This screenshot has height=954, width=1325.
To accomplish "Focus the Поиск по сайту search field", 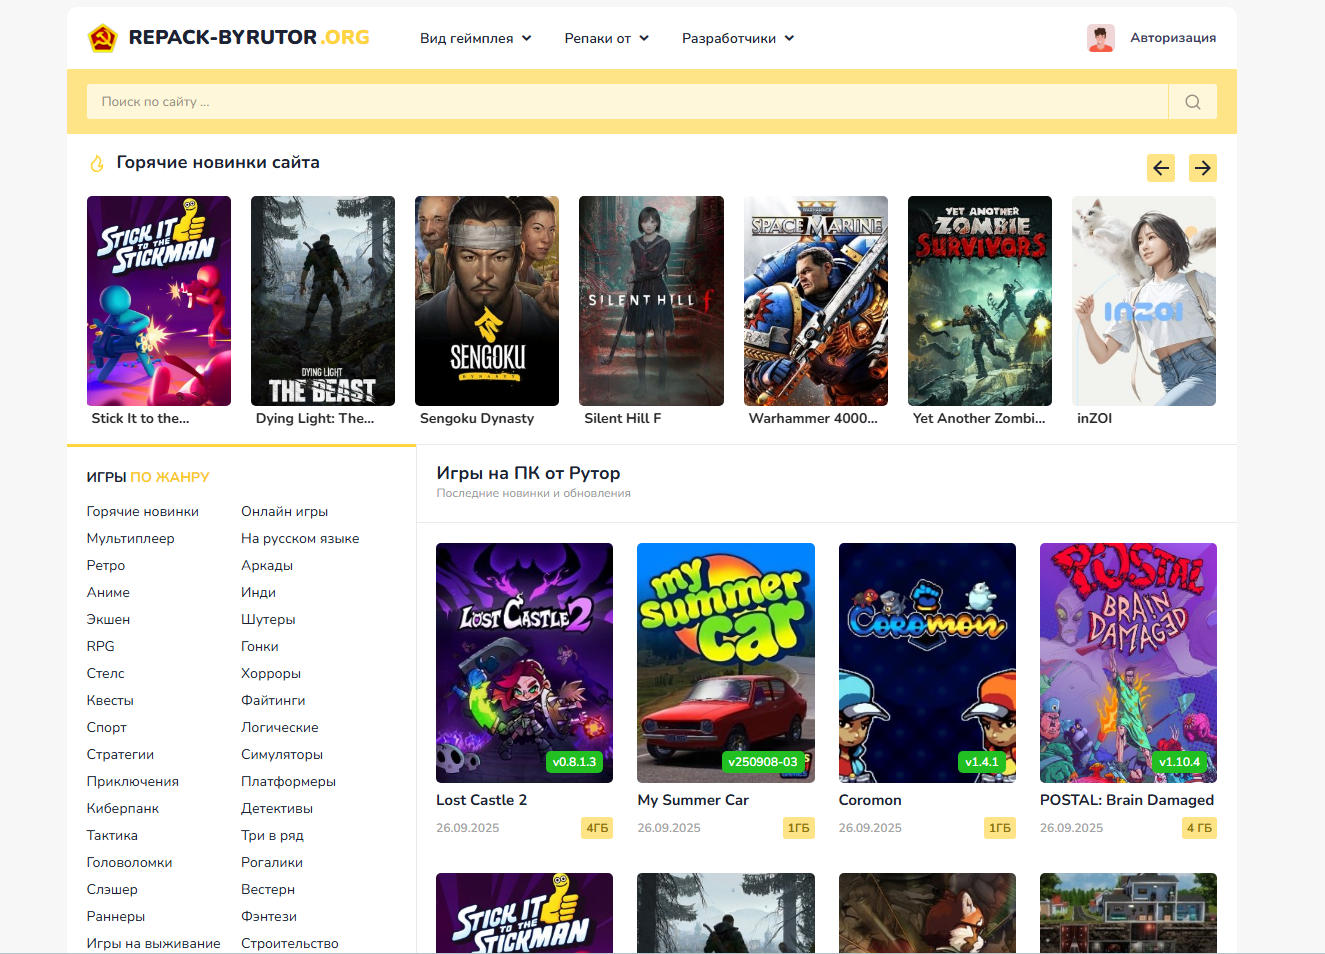I will pos(628,102).
